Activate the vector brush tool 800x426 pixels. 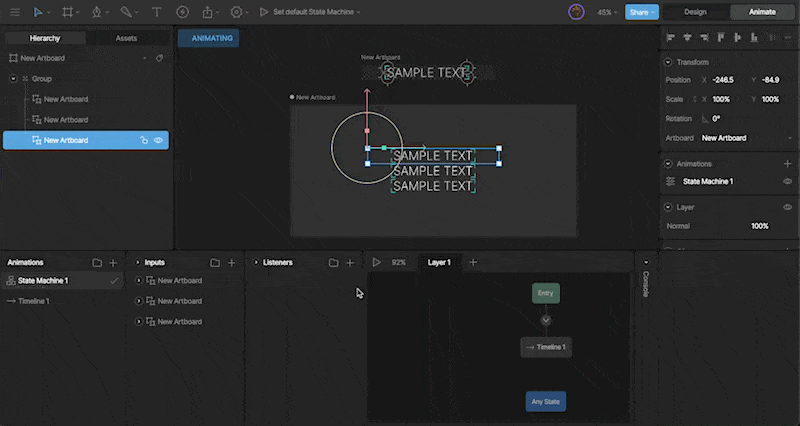coord(126,12)
